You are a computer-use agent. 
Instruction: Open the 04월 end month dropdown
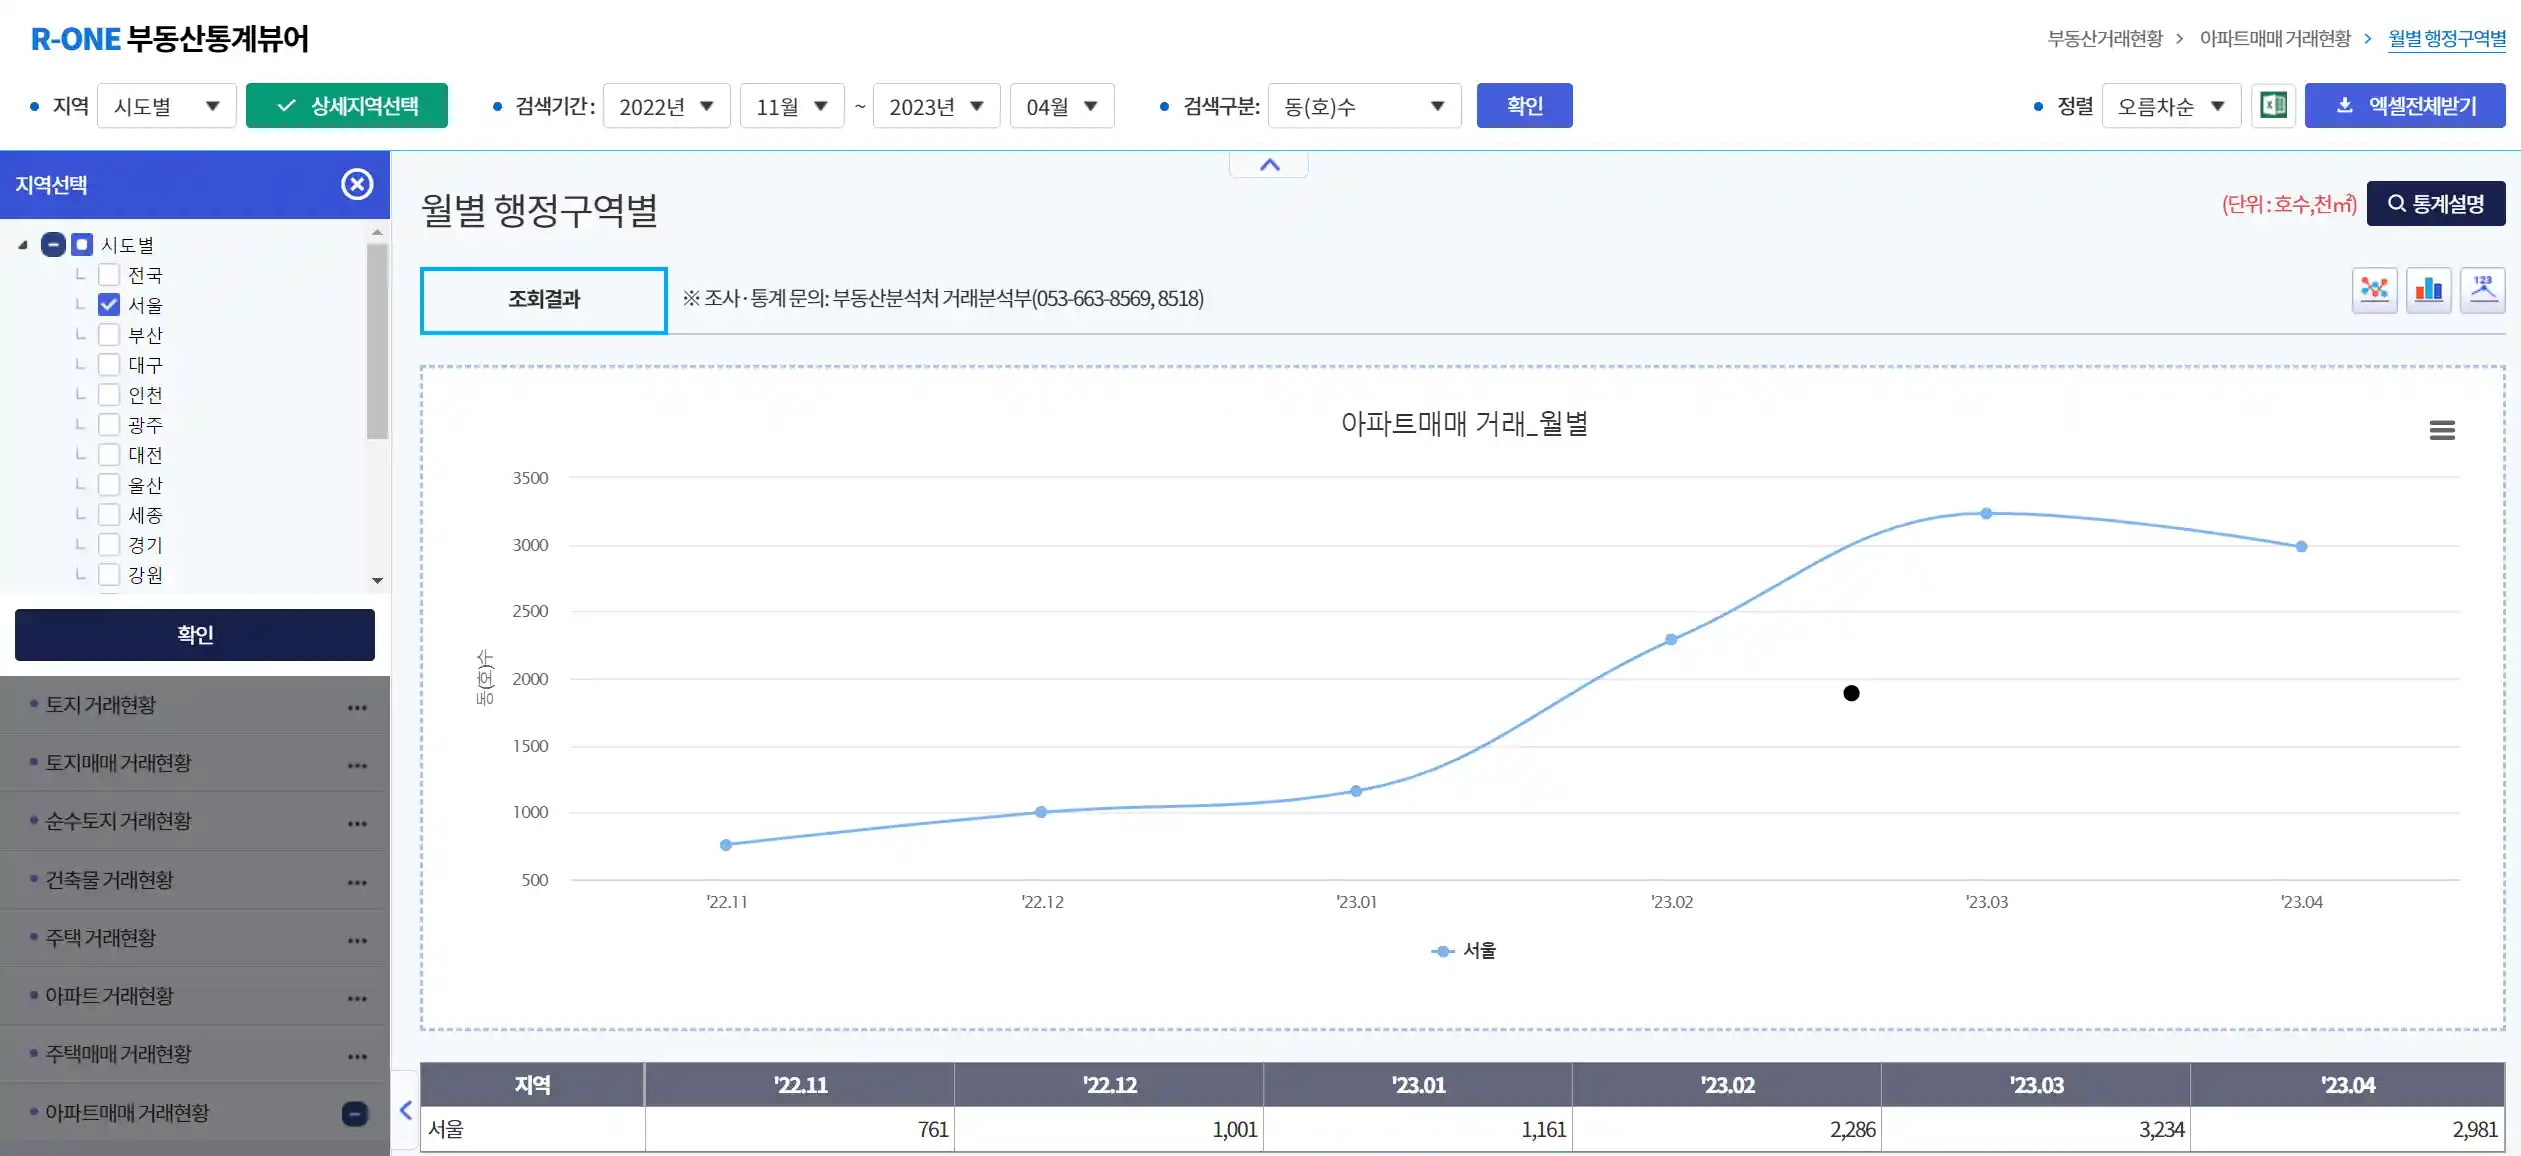(x=1062, y=106)
